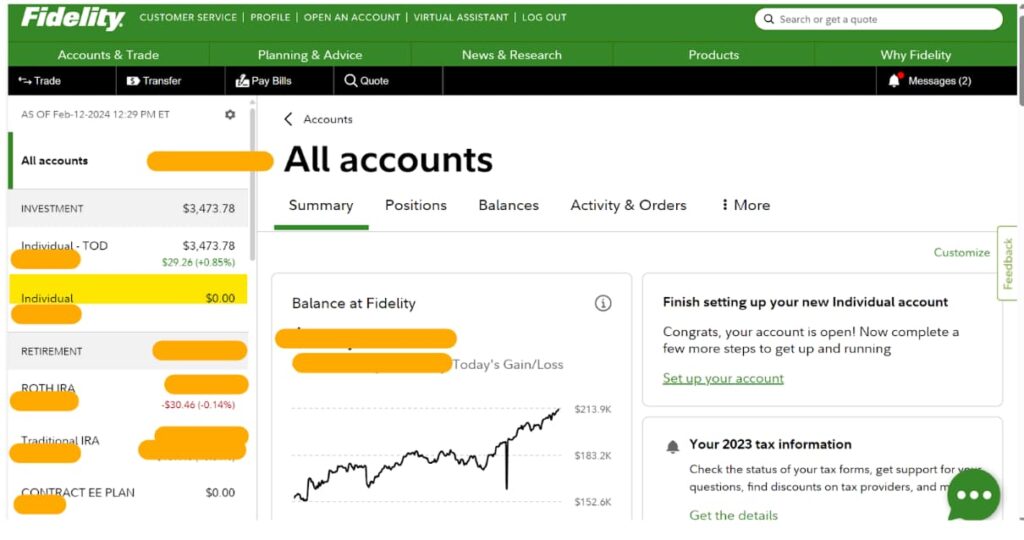This screenshot has width=1024, height=540.
Task: Click the Quote magnifier icon
Action: (x=351, y=80)
